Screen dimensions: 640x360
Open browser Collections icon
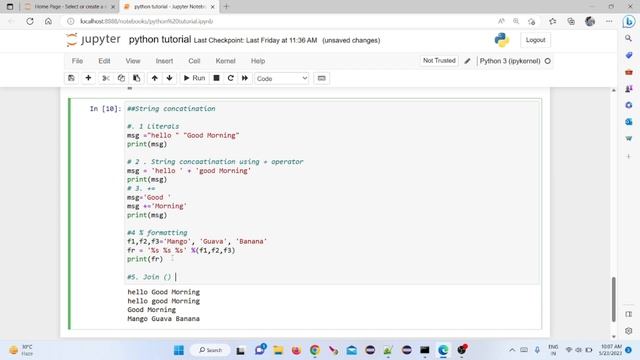coord(571,21)
